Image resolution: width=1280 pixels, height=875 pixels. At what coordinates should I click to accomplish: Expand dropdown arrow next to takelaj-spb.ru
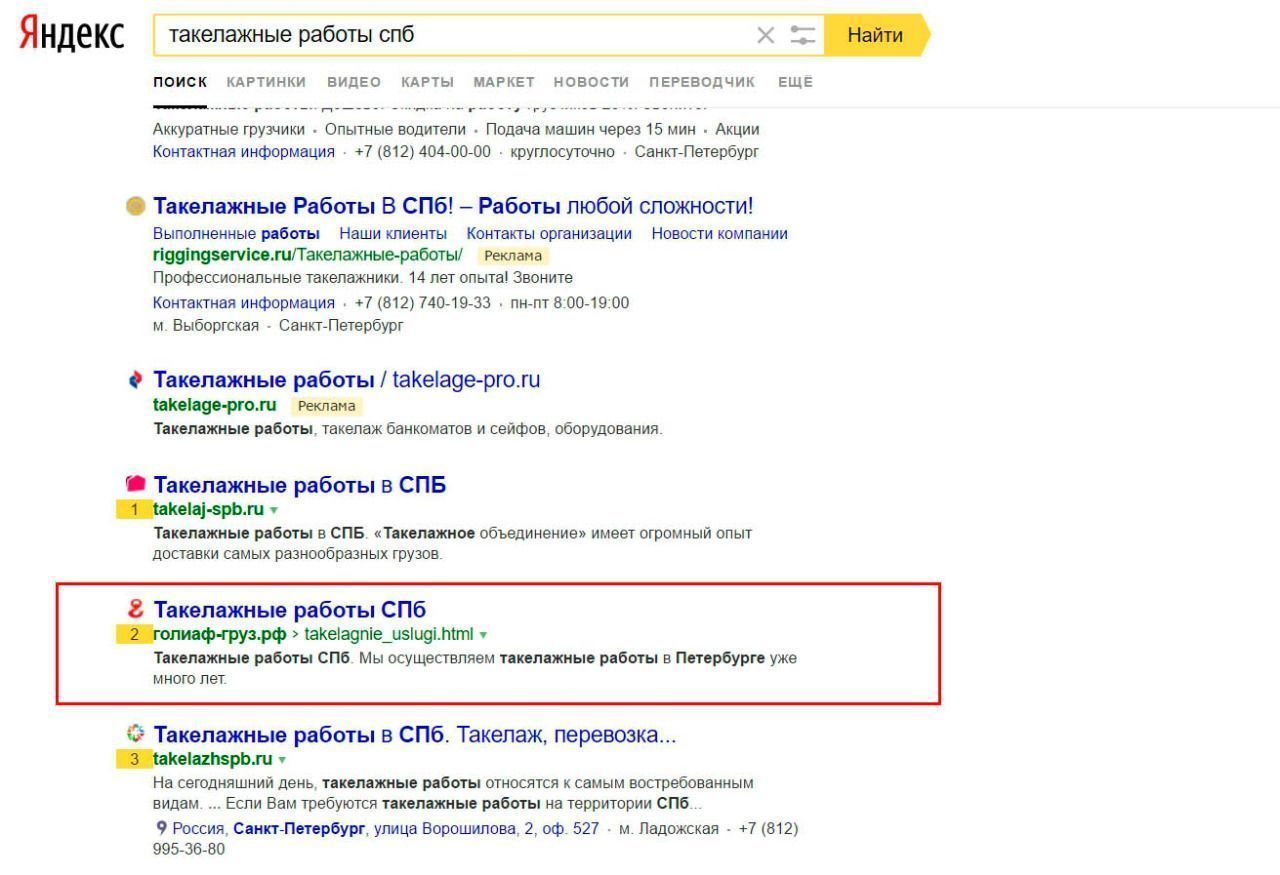pos(274,510)
